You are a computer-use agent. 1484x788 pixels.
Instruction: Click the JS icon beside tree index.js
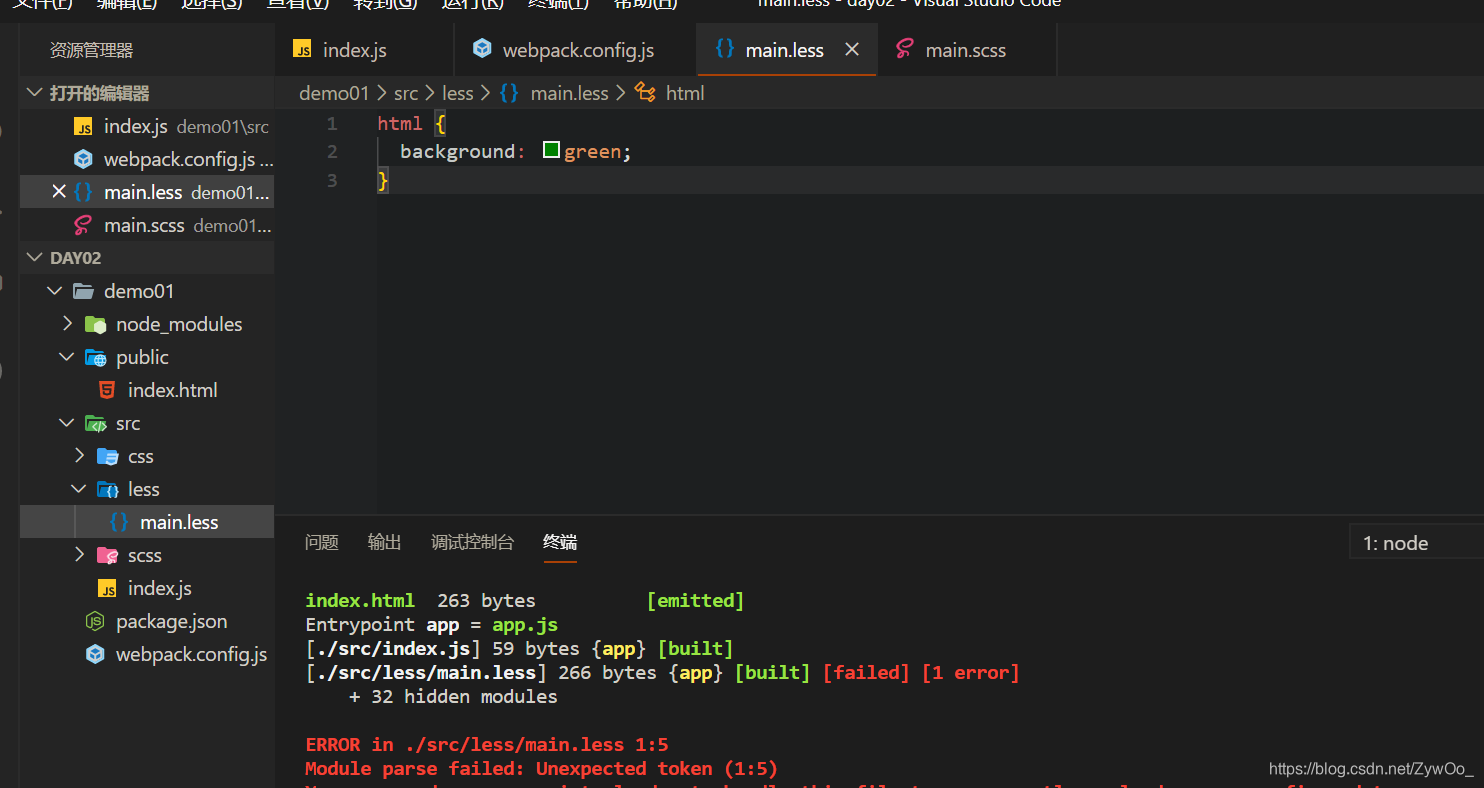point(107,588)
